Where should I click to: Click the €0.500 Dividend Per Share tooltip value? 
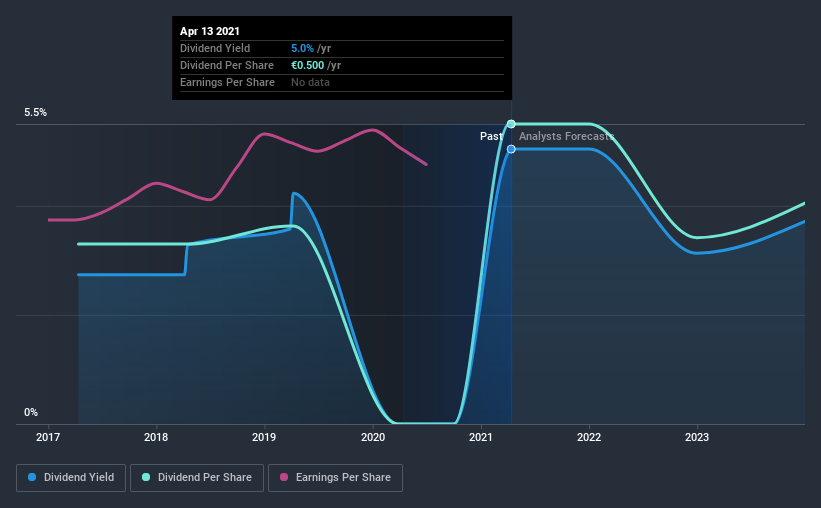(308, 65)
